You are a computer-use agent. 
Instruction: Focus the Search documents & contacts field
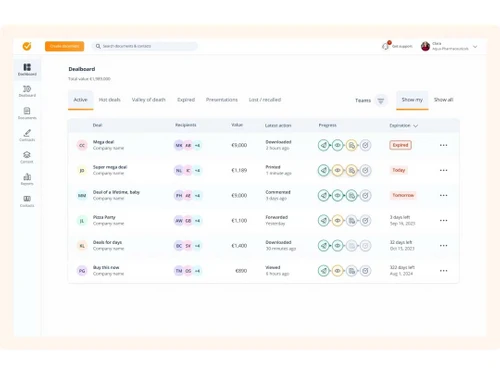click(x=145, y=46)
